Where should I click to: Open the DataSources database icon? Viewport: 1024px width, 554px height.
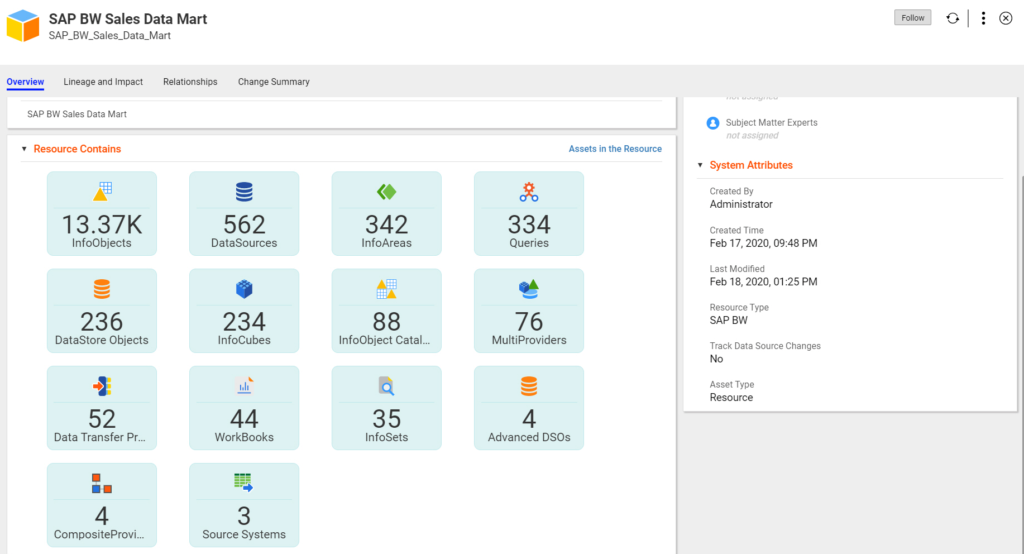pyautogui.click(x=244, y=191)
